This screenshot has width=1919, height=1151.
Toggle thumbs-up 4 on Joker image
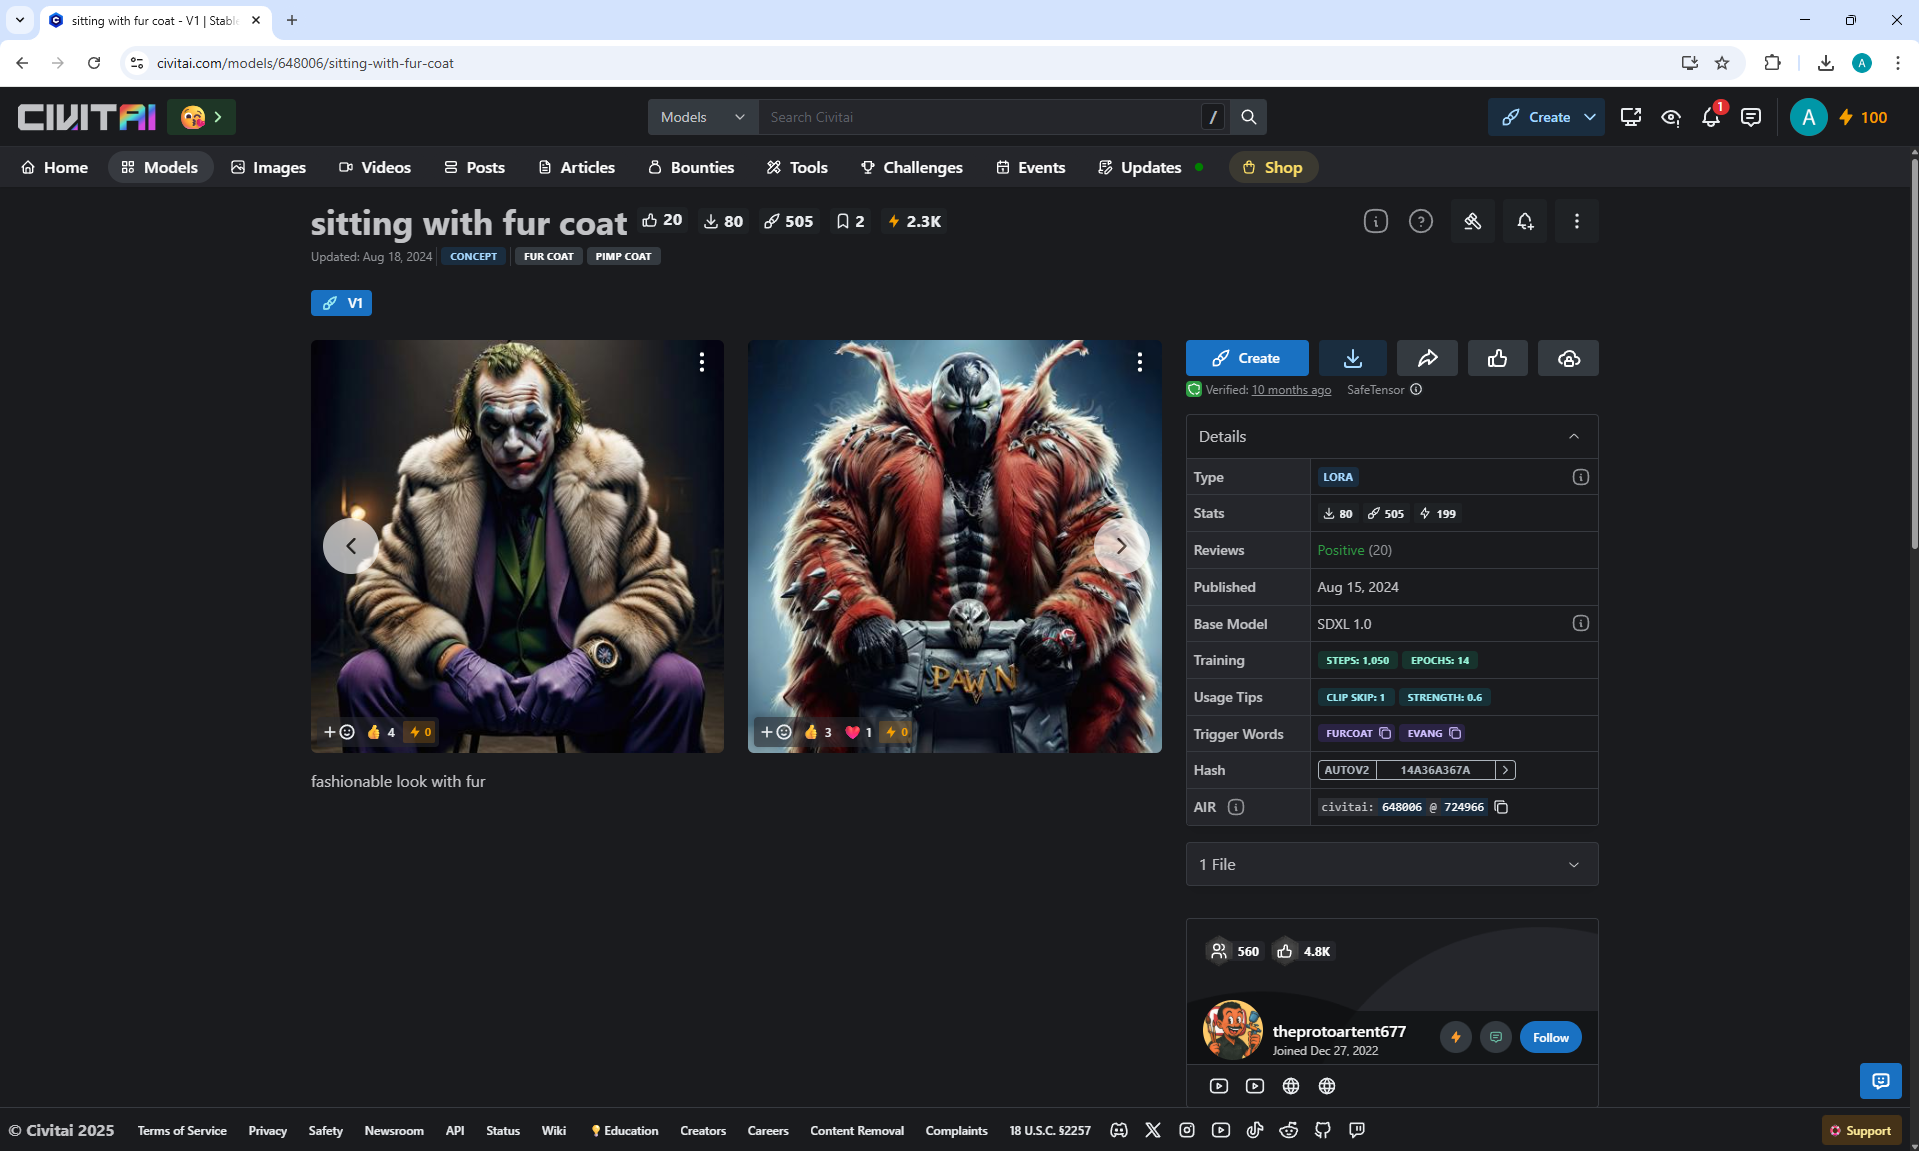tap(381, 732)
